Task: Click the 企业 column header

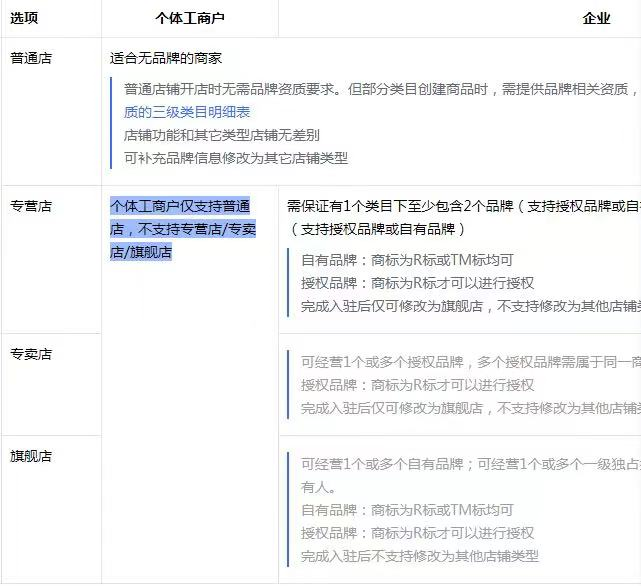Action: (x=596, y=18)
